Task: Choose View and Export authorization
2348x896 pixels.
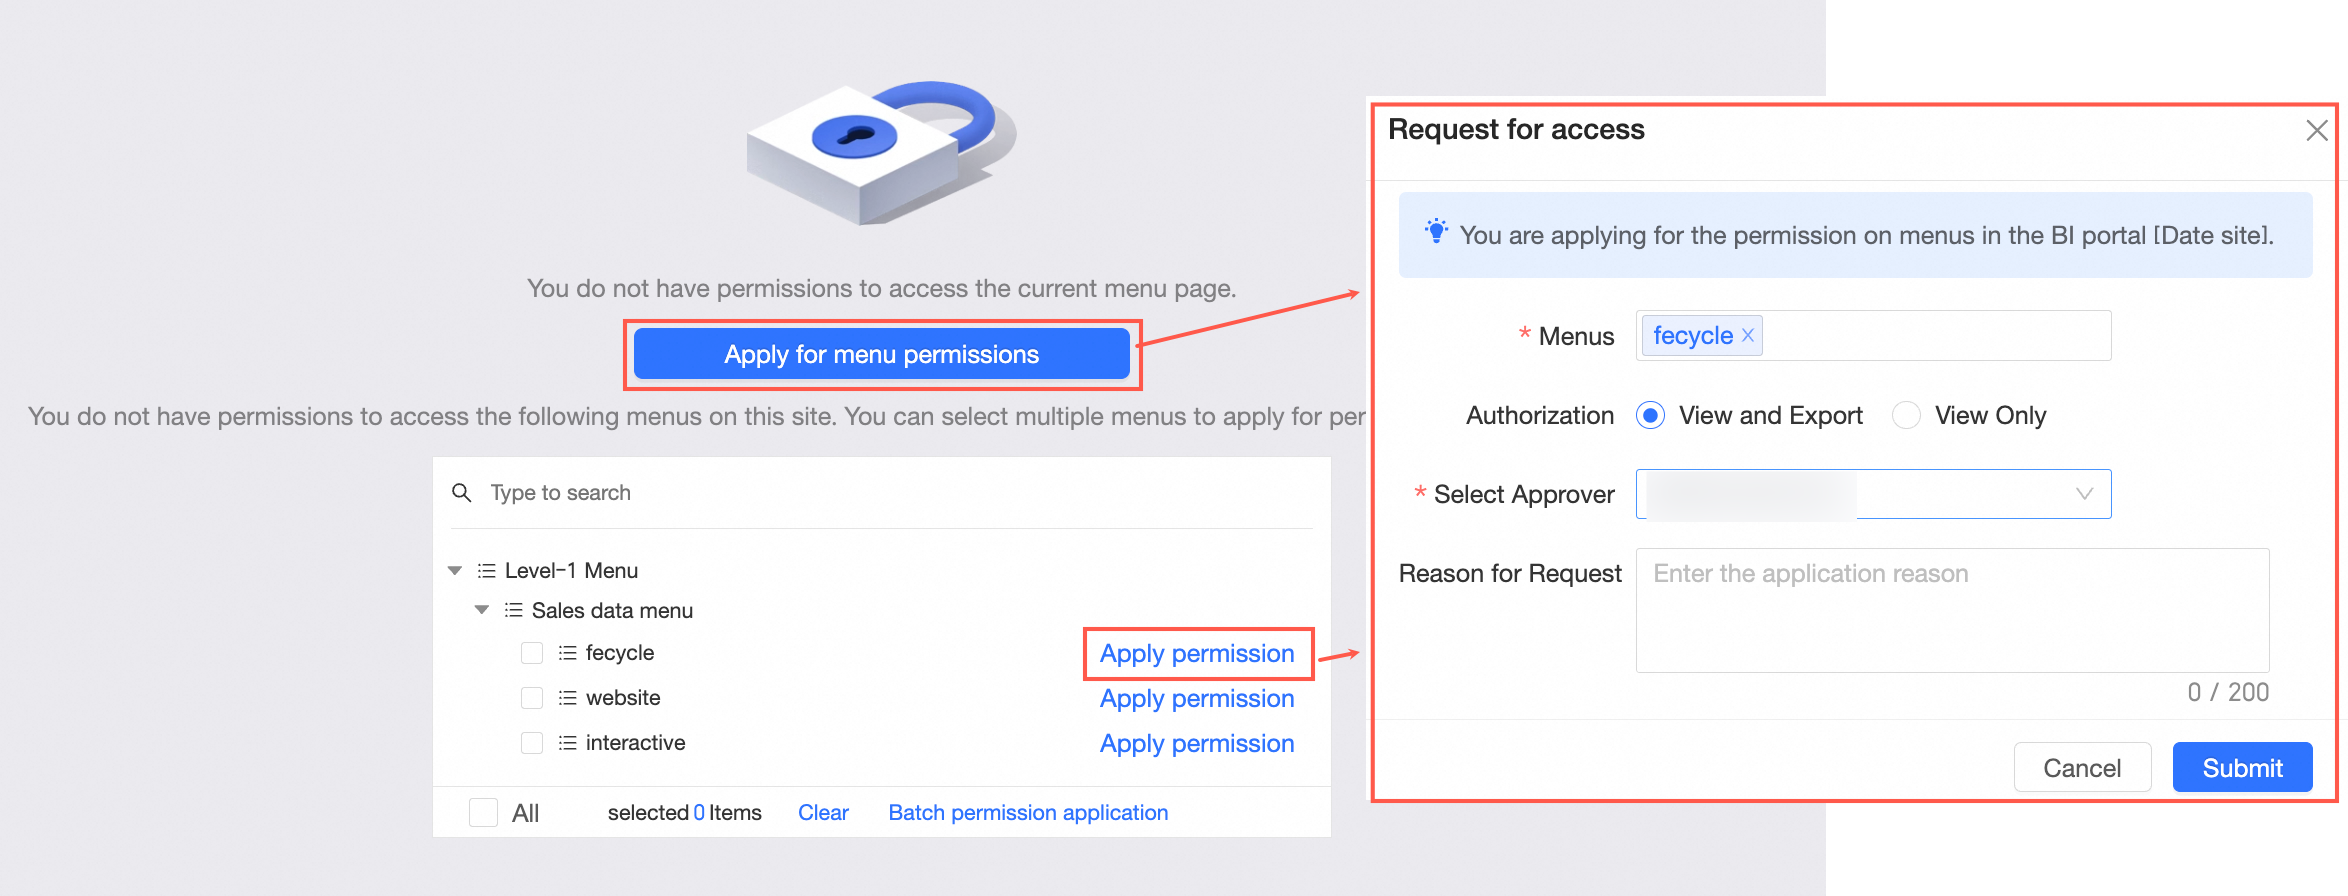Action: [1650, 415]
